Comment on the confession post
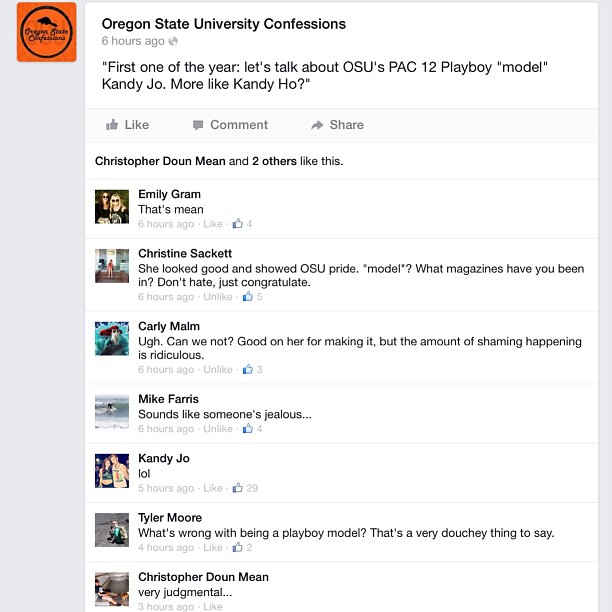The height and width of the screenshot is (612, 612). tap(230, 125)
